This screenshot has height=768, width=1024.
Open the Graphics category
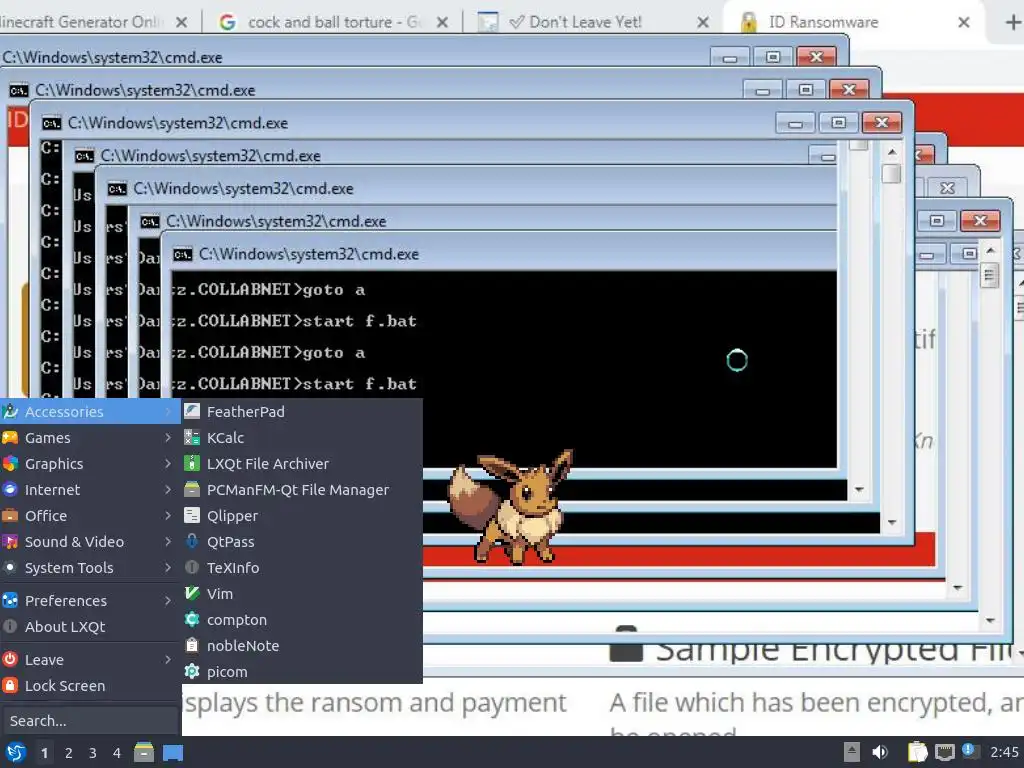[90, 464]
